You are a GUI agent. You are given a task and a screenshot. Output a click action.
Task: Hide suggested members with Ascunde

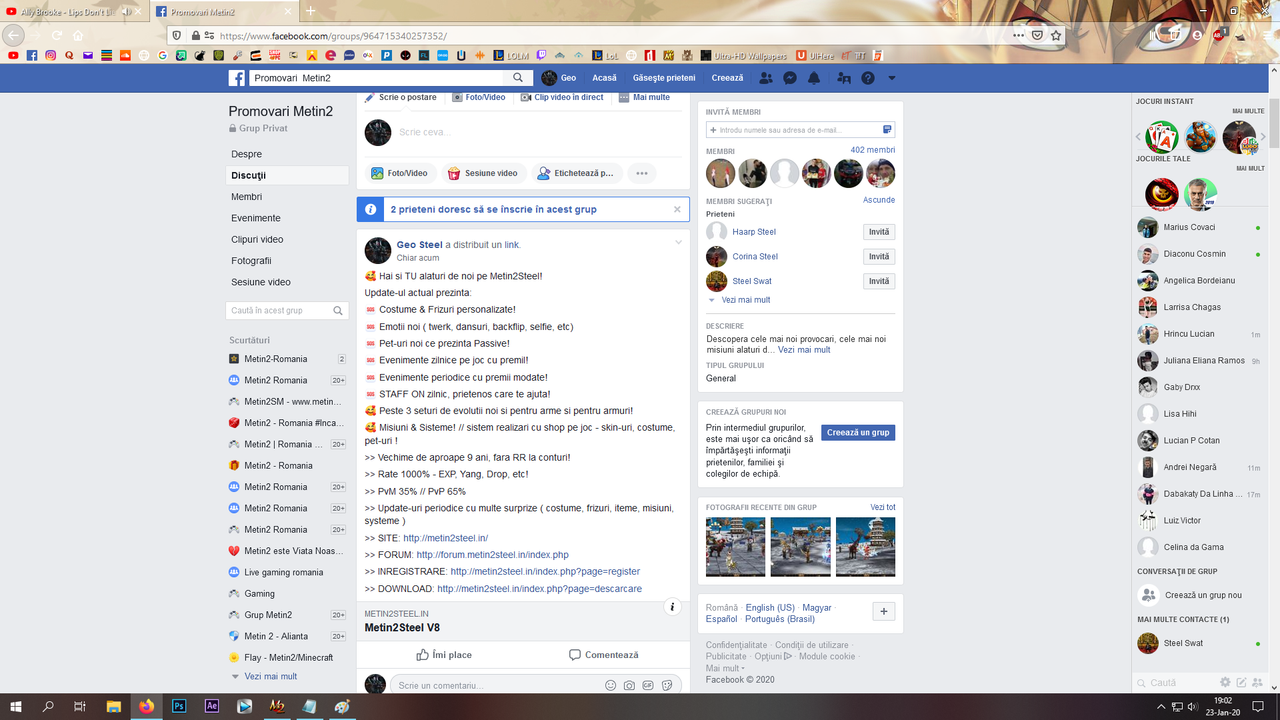click(x=879, y=200)
